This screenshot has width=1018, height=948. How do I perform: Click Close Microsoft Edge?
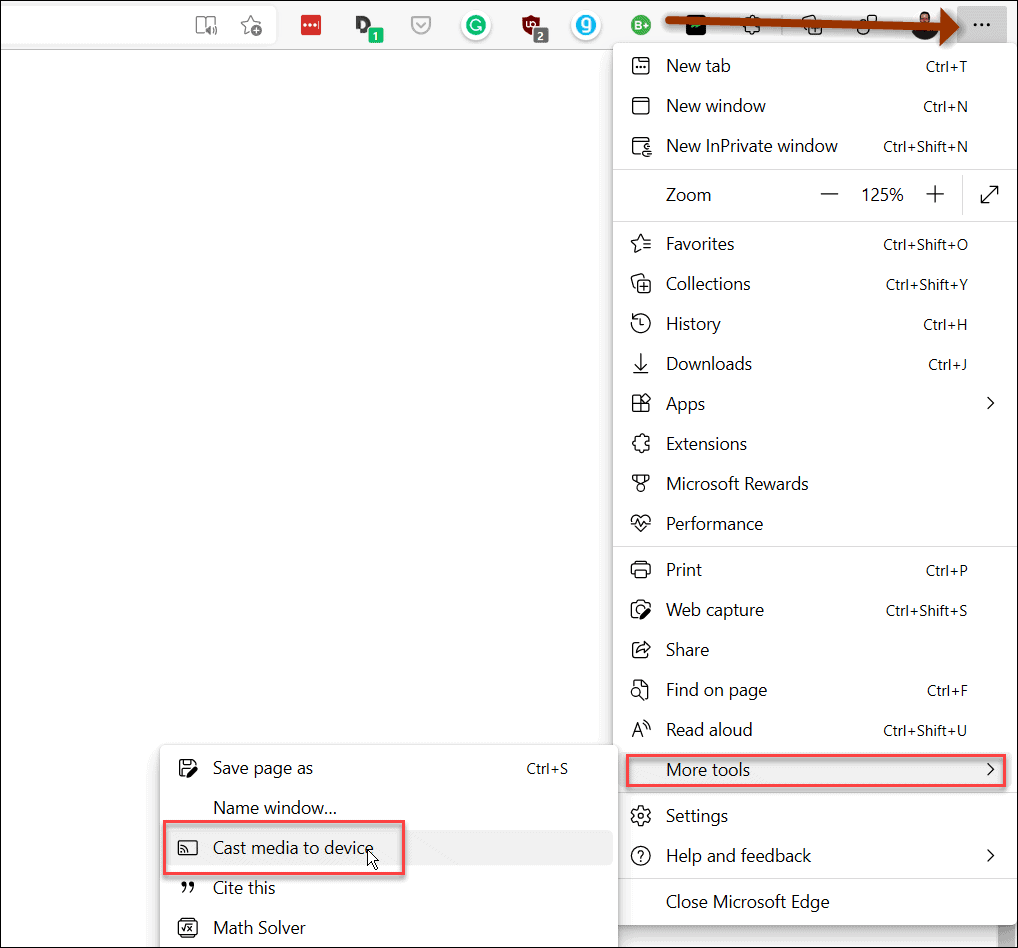coord(747,902)
